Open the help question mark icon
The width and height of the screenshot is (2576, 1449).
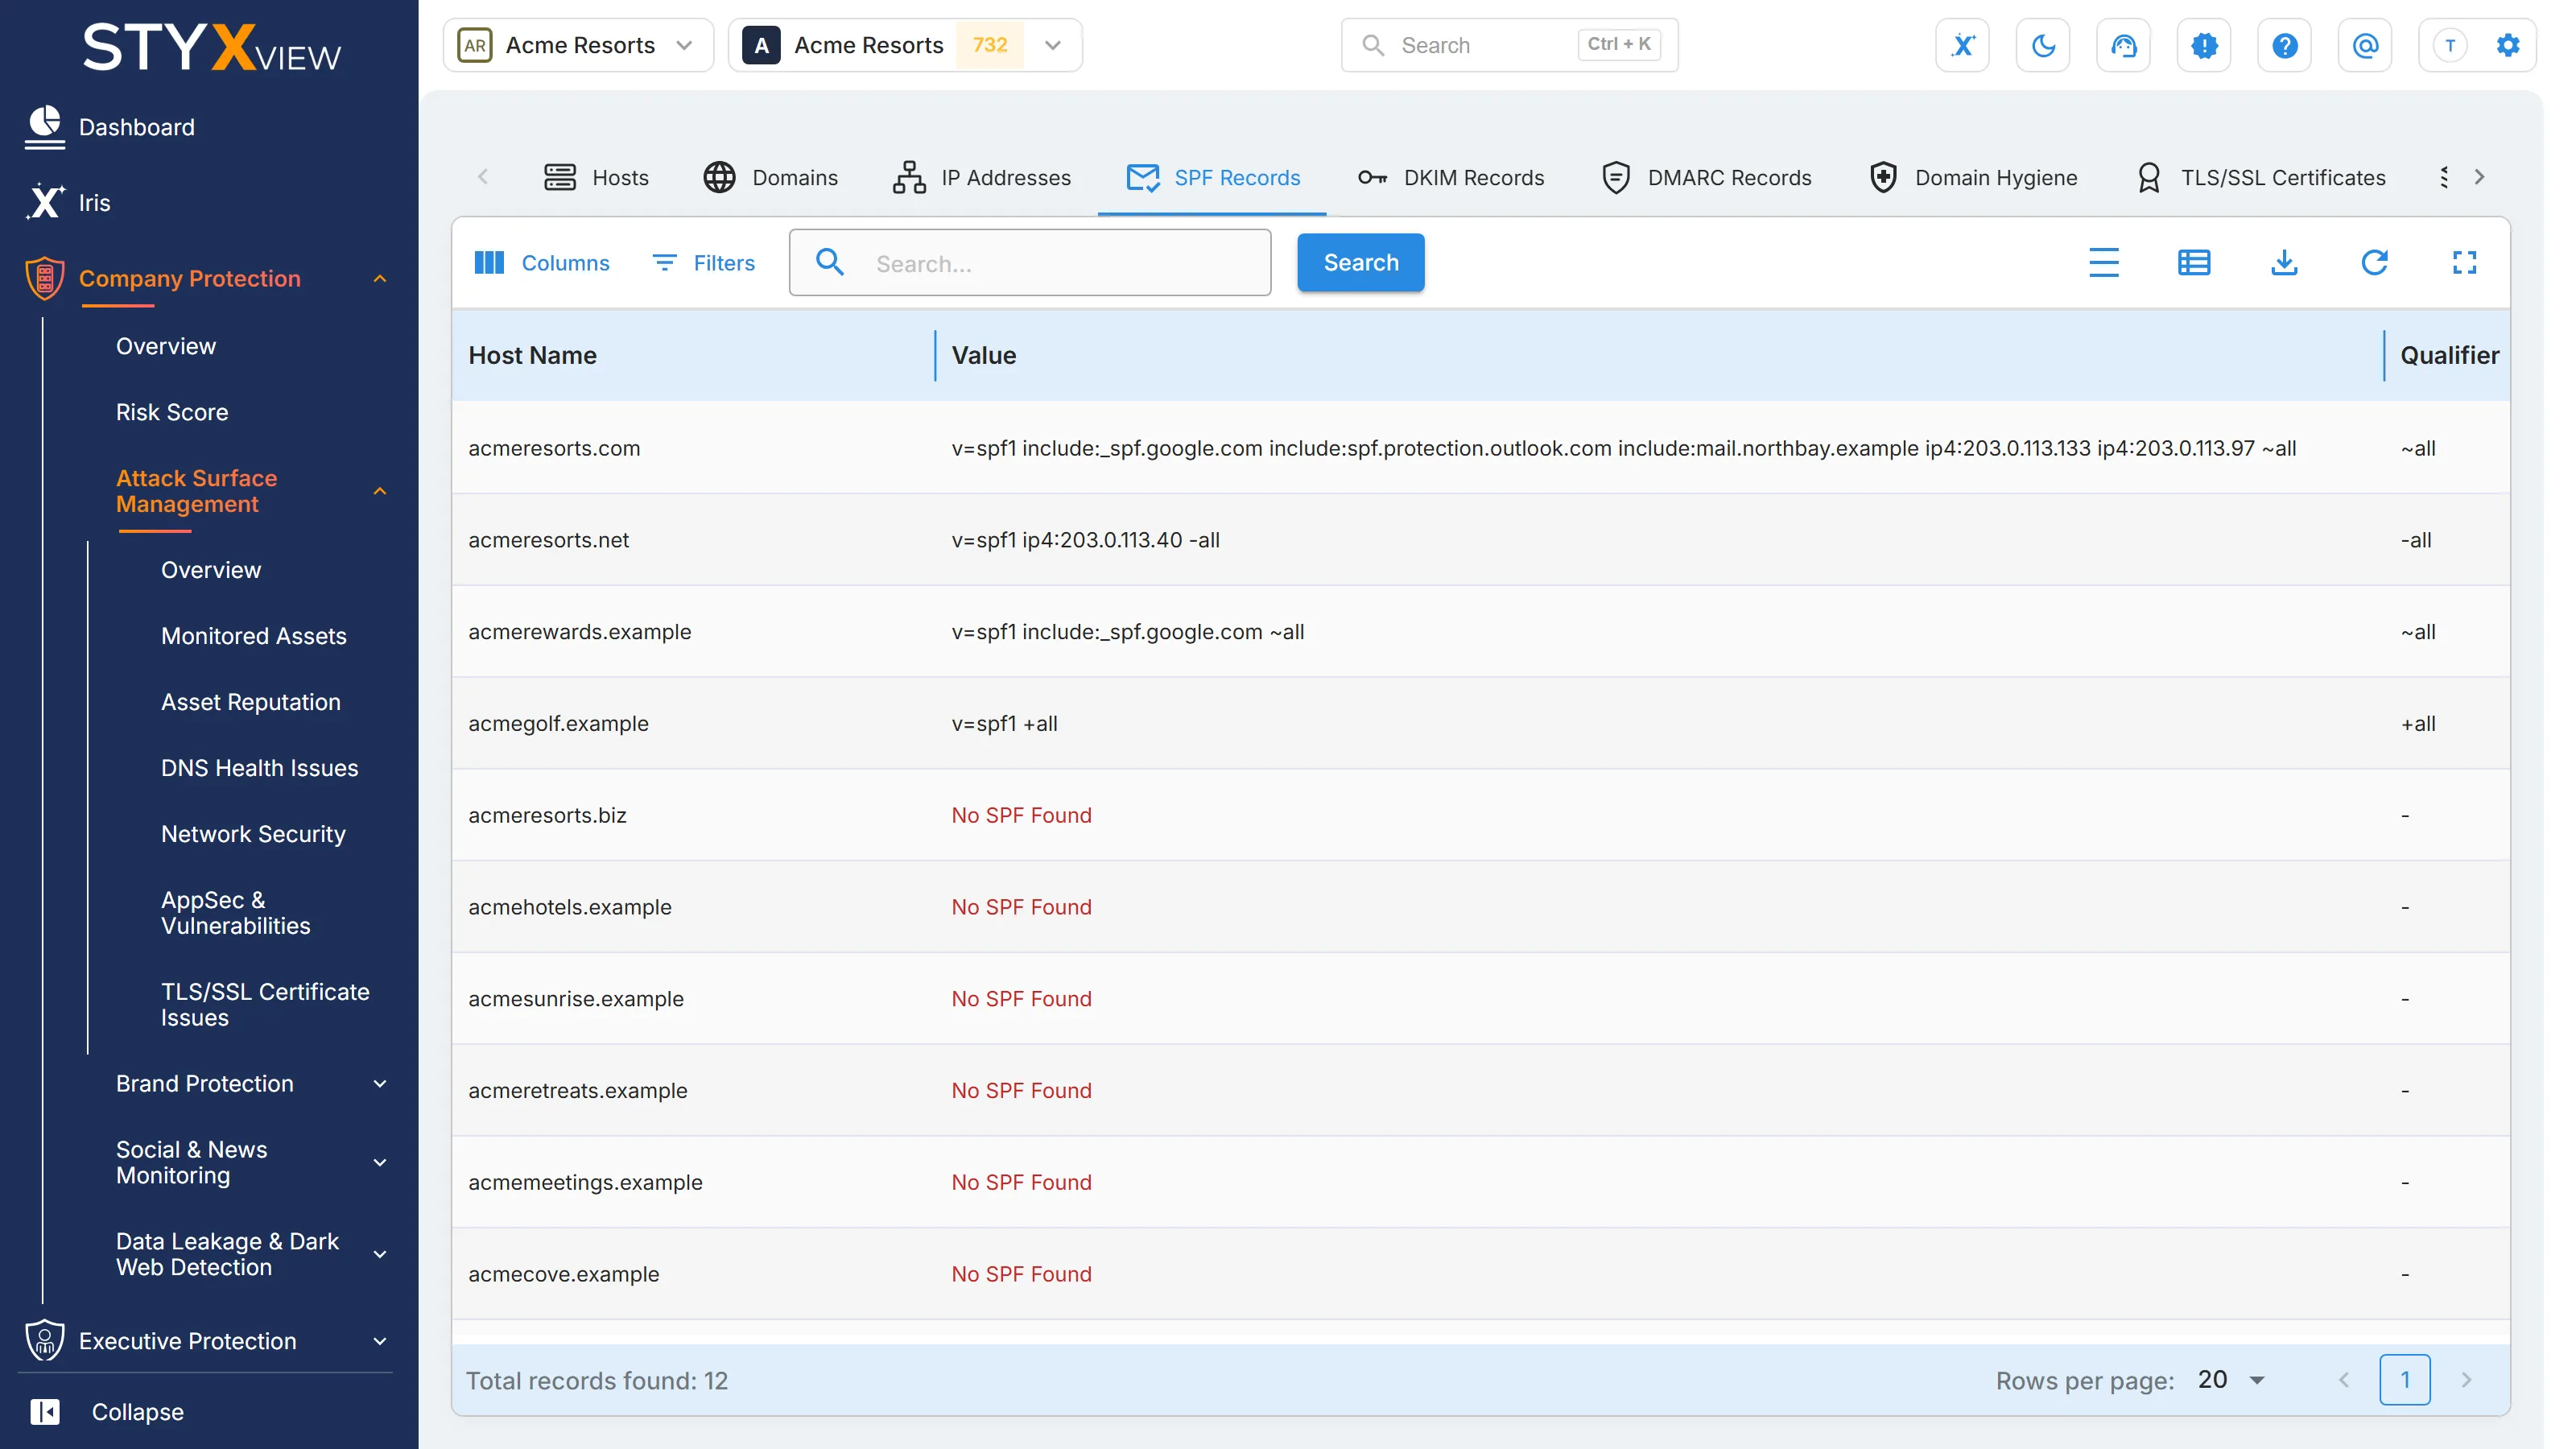click(2284, 45)
